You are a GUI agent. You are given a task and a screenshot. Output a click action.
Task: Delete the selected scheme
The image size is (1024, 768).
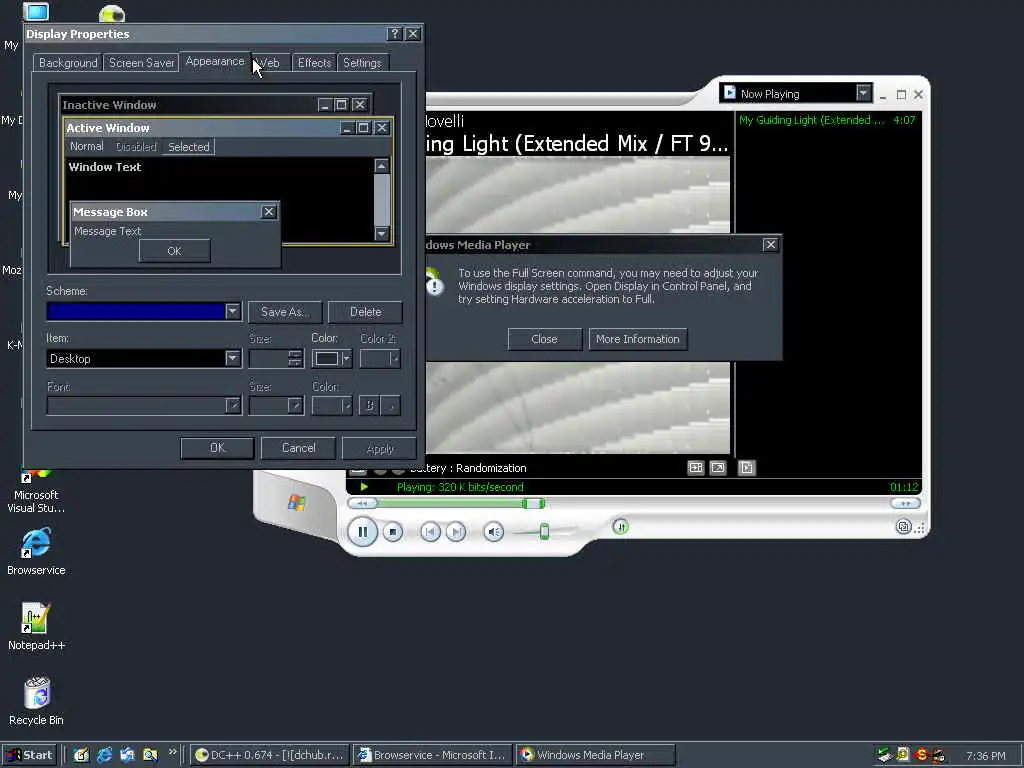(365, 312)
